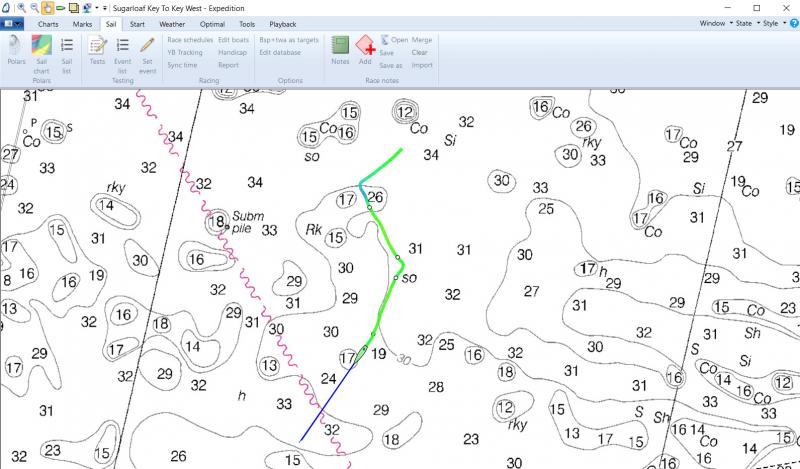Open the Style dropdown menu
800x469 pixels.
(774, 22)
